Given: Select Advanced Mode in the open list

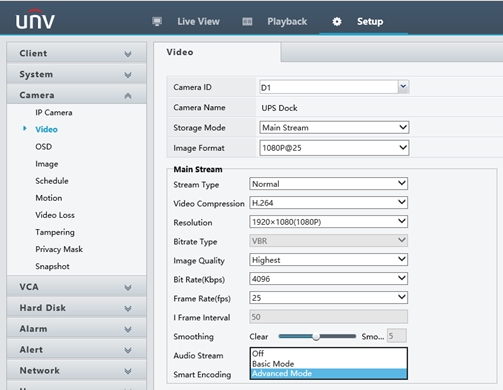Looking at the screenshot, I should [328, 374].
